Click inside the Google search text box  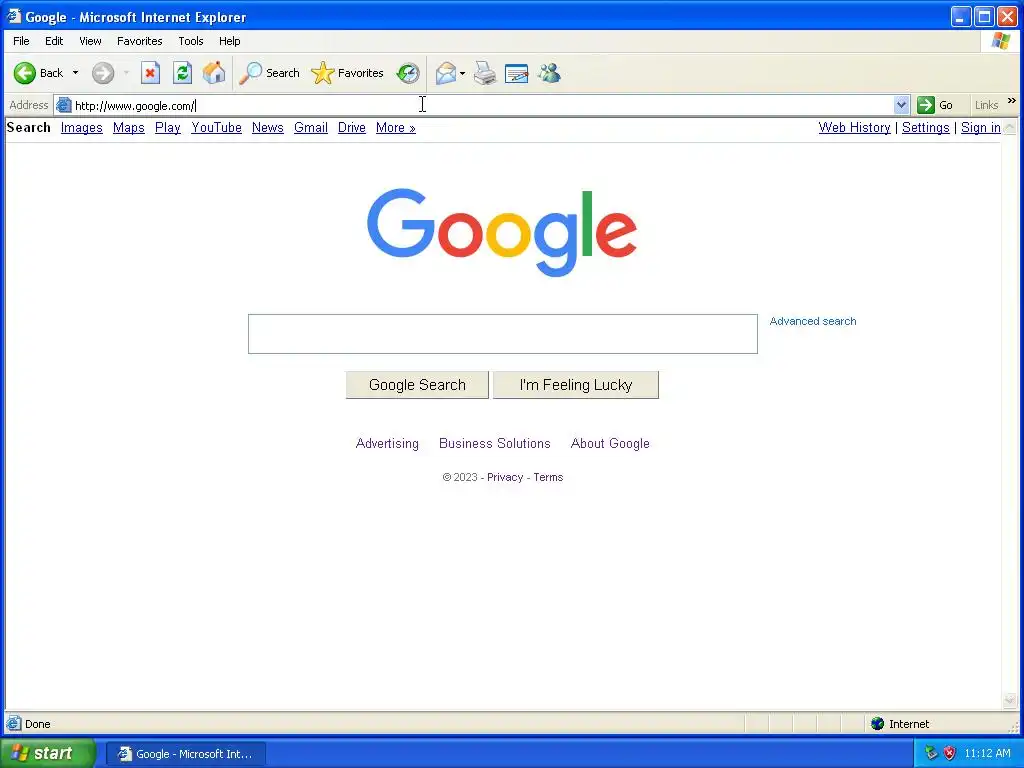pos(503,334)
